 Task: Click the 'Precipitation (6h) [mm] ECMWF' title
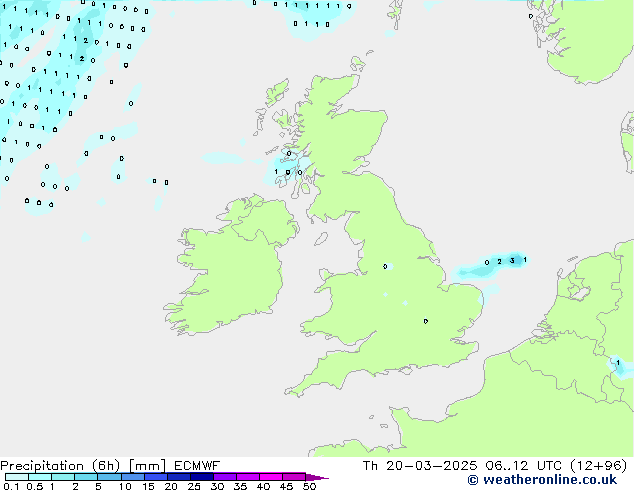pos(110,466)
